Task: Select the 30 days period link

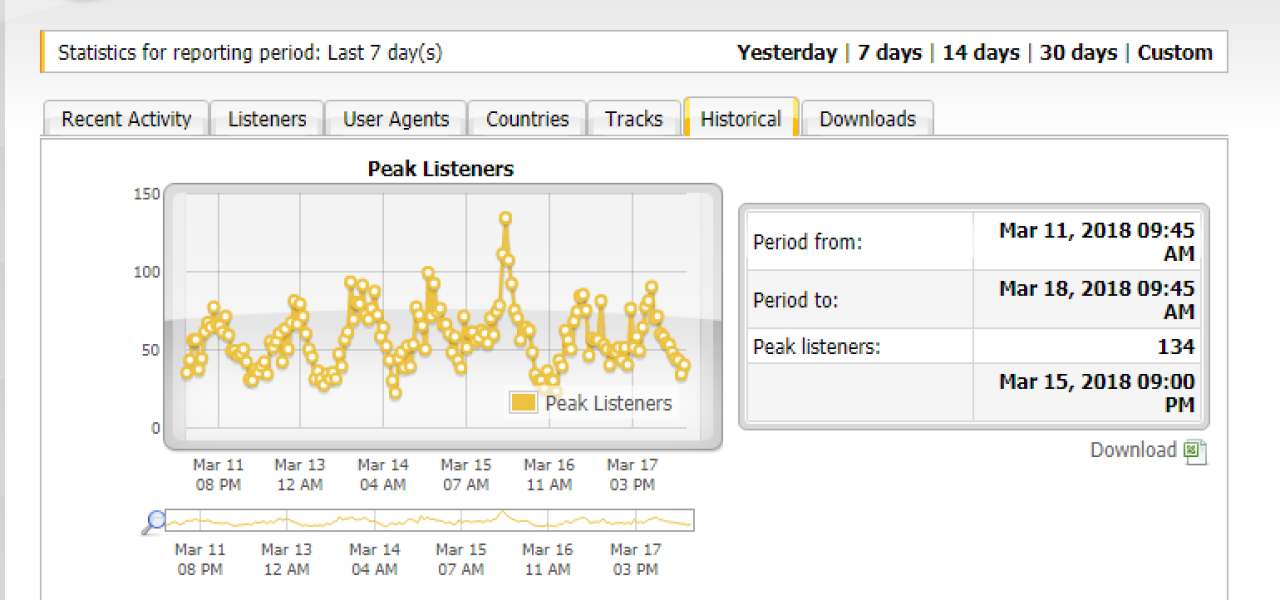Action: (x=1078, y=53)
